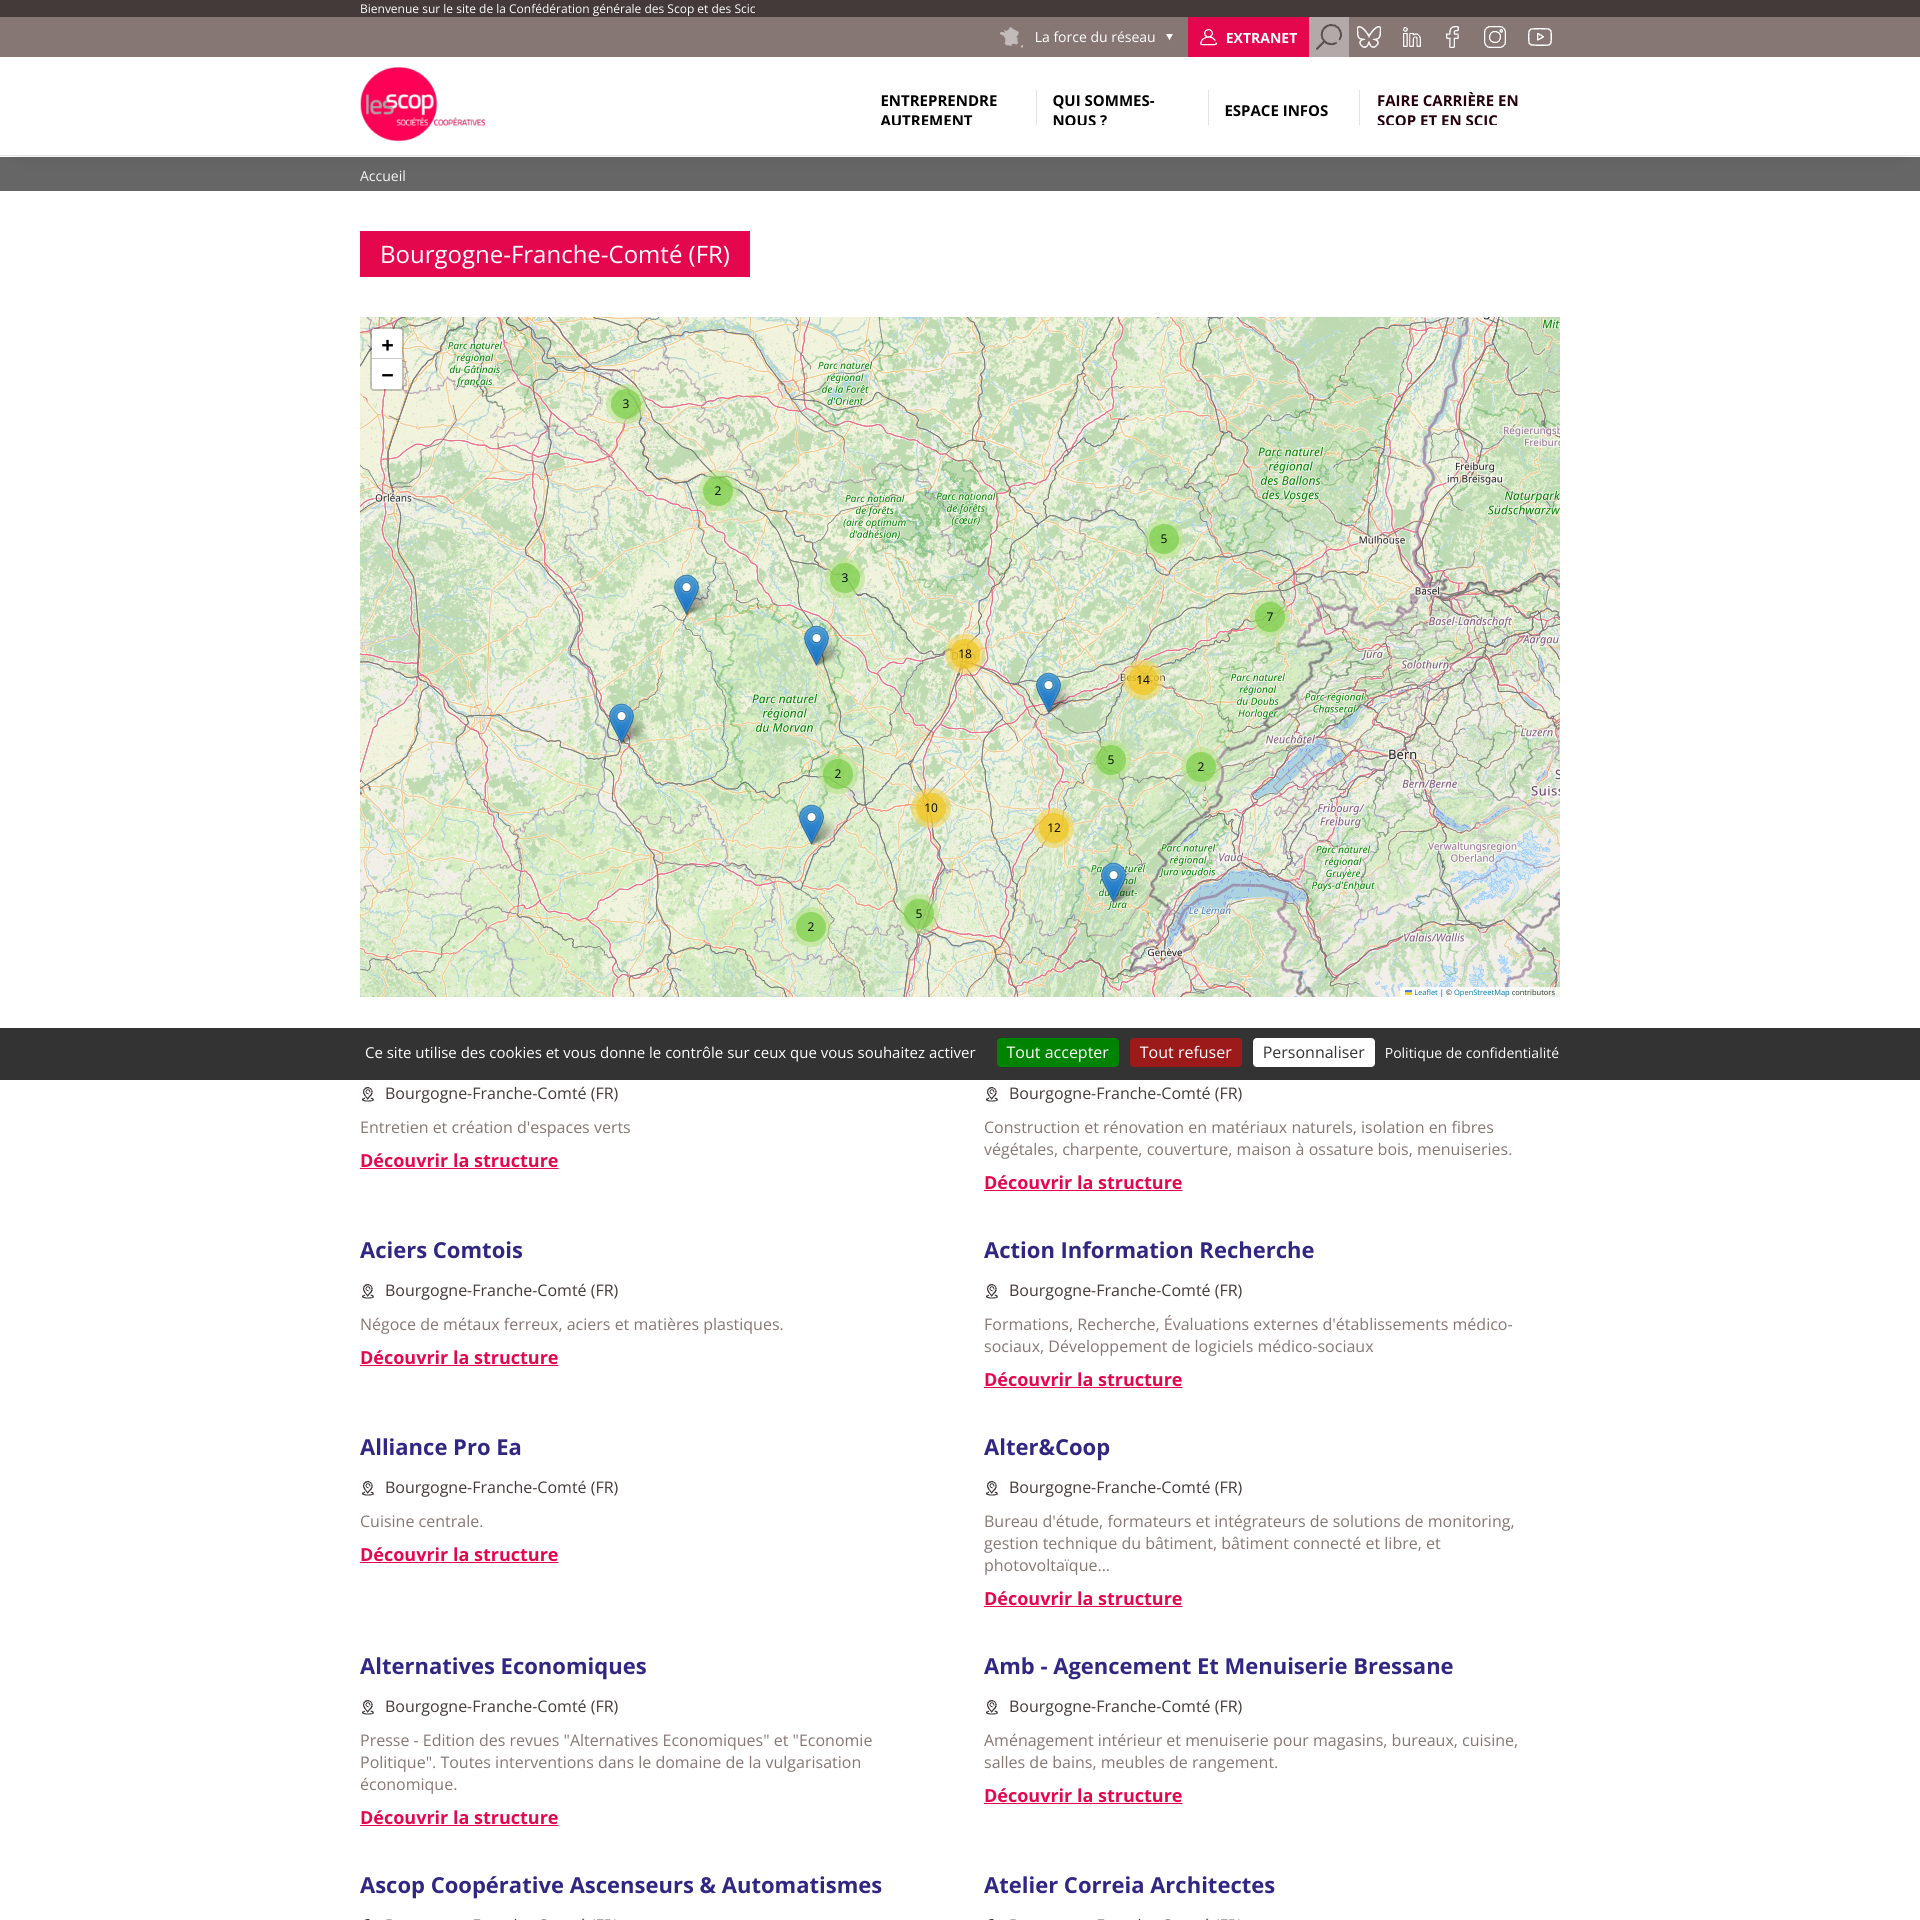The image size is (1920, 1920).
Task: Open the Alter&Coop title link
Action: point(1047,1447)
